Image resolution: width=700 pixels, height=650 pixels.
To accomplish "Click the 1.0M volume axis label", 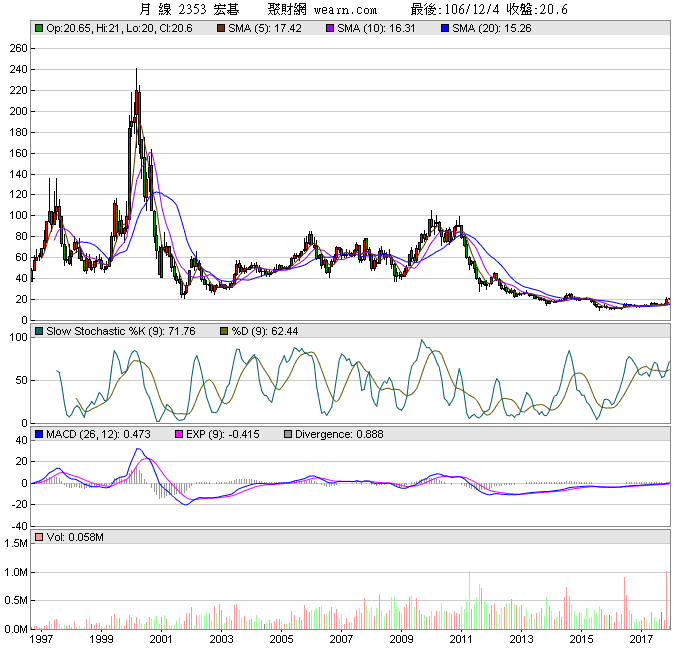I will point(16,572).
